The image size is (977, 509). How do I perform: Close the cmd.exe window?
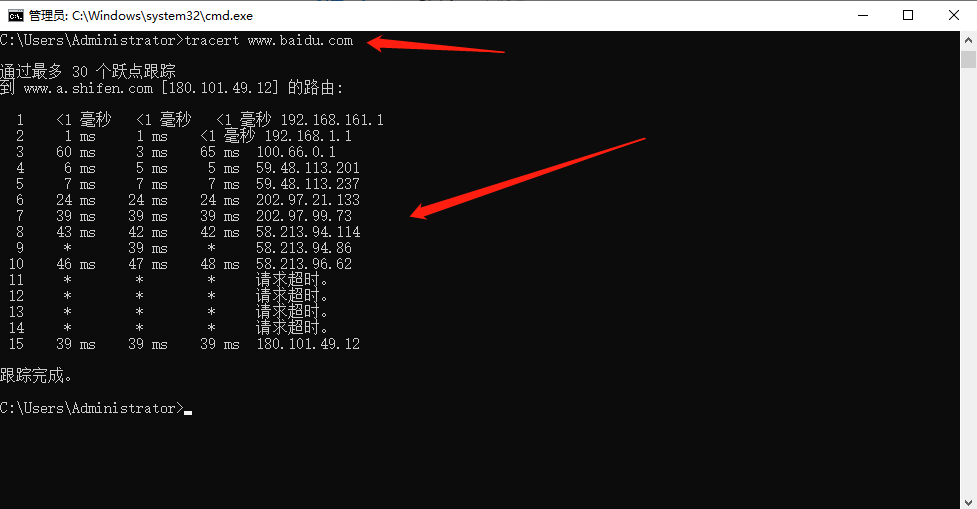point(954,16)
